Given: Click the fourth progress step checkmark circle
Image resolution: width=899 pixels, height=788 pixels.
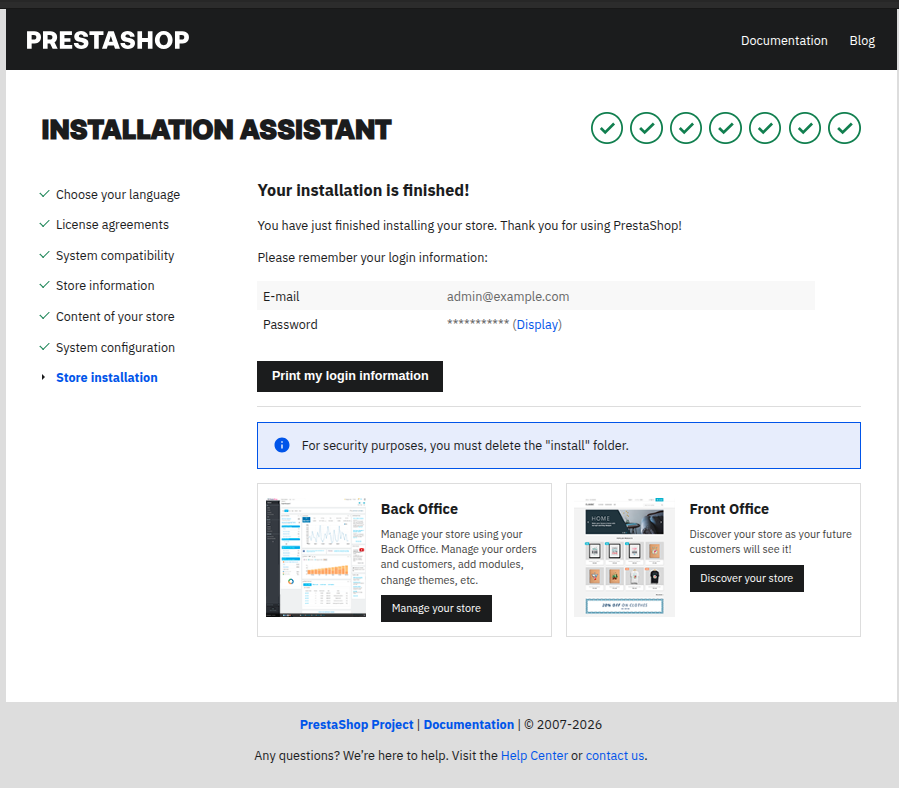Looking at the screenshot, I should pyautogui.click(x=725, y=128).
